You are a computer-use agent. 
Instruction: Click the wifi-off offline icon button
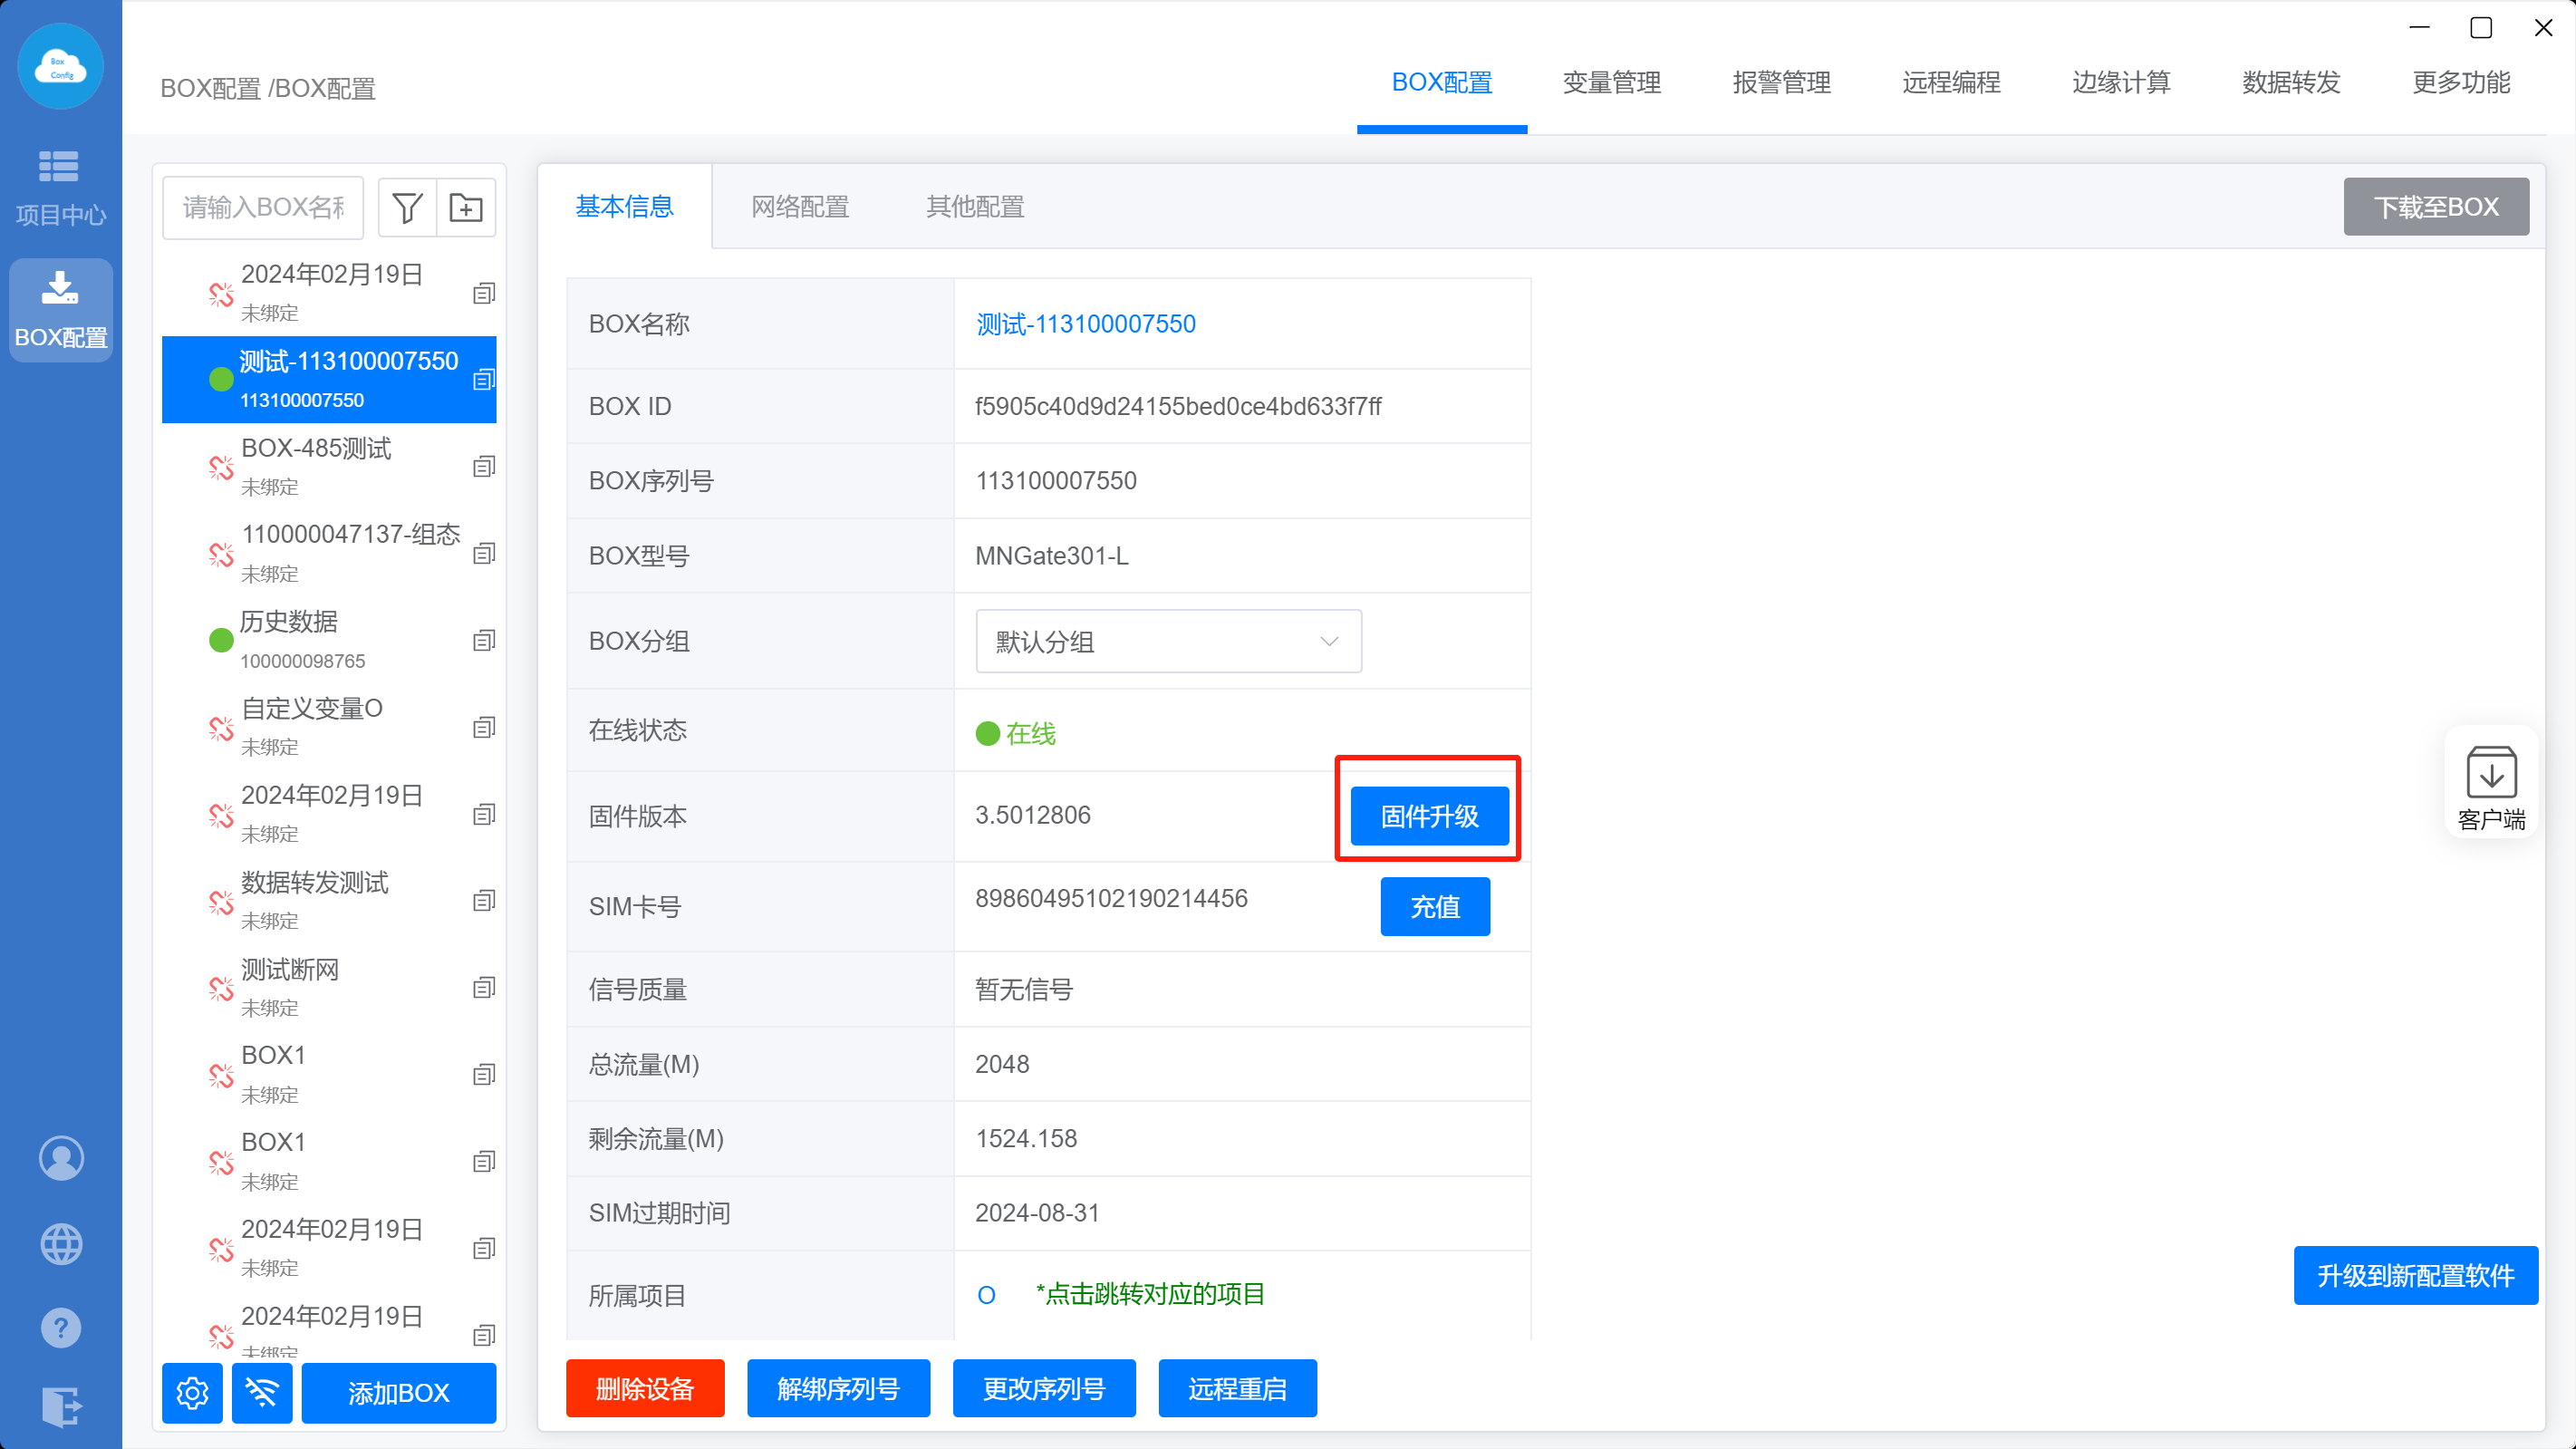coord(262,1392)
